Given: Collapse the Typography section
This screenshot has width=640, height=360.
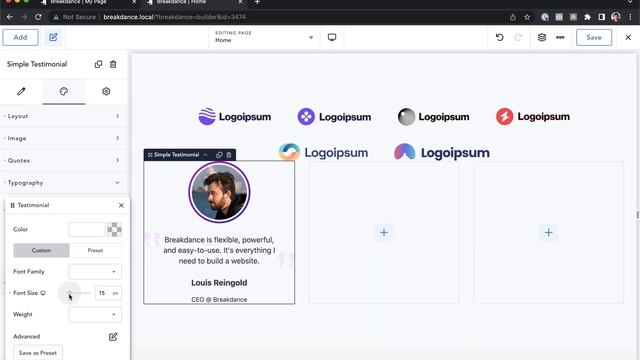Looking at the screenshot, I should click(x=64, y=182).
